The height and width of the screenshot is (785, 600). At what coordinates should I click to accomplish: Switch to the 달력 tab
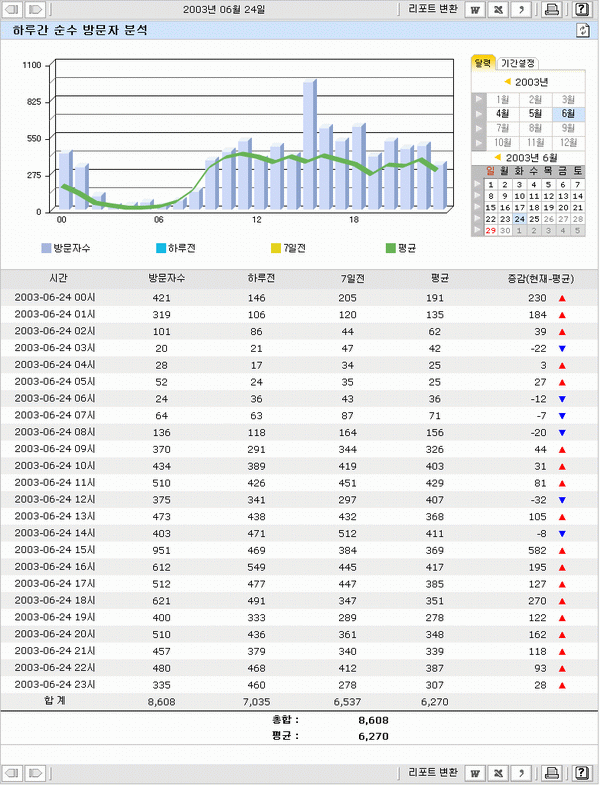(x=483, y=63)
